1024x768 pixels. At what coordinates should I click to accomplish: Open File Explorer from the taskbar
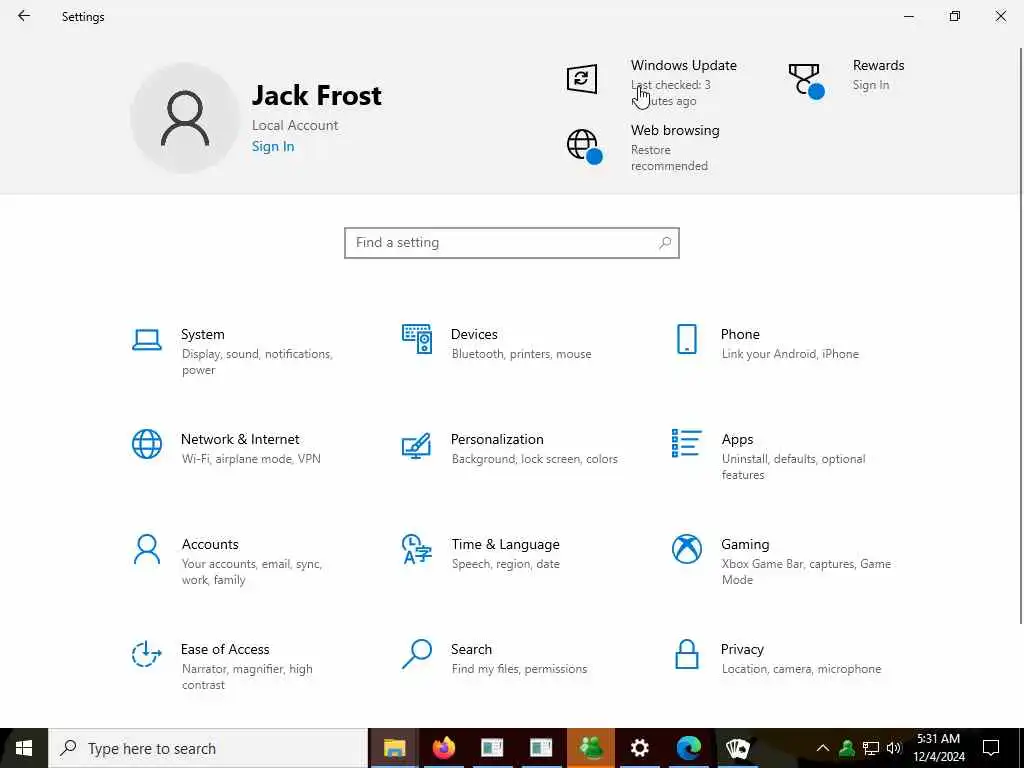(394, 748)
